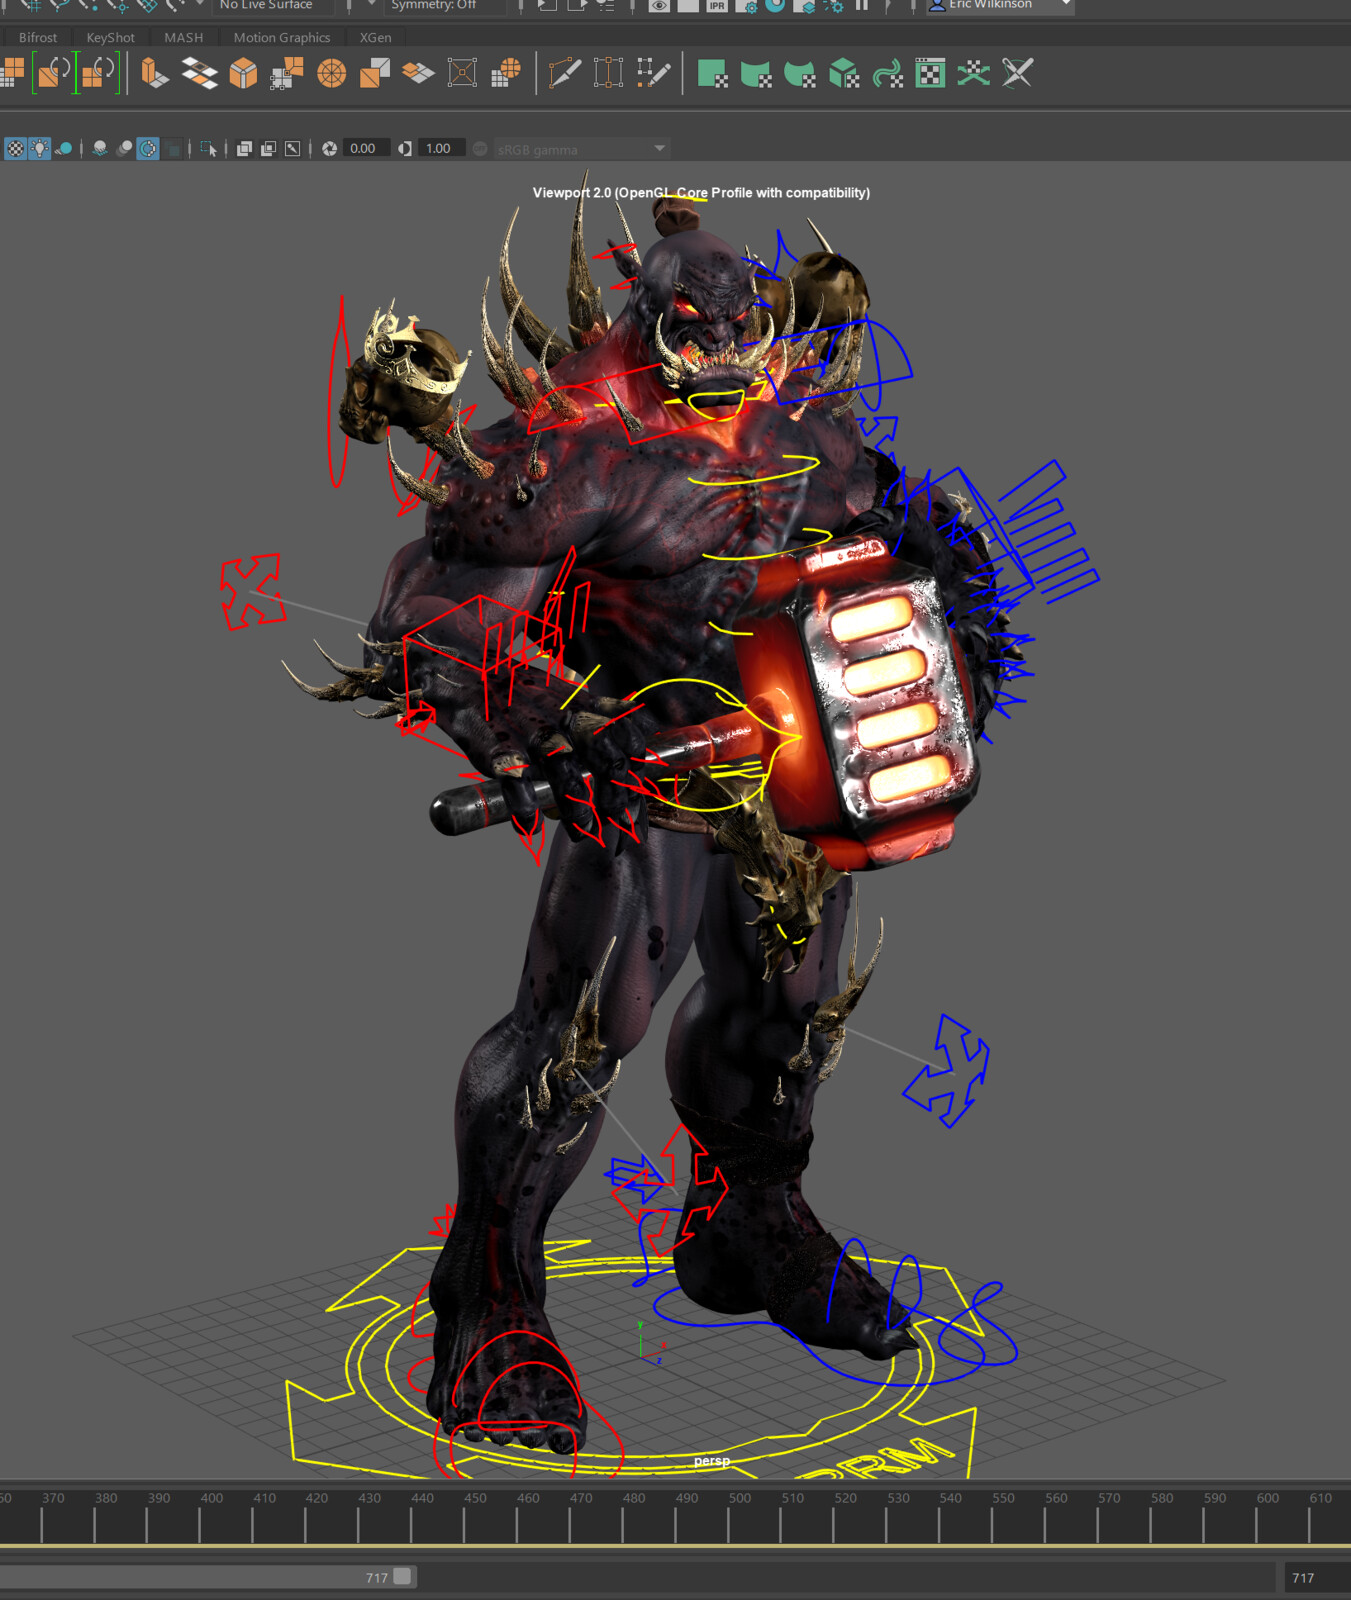Open the Eric Wilkinson account dropdown

tap(1000, 6)
